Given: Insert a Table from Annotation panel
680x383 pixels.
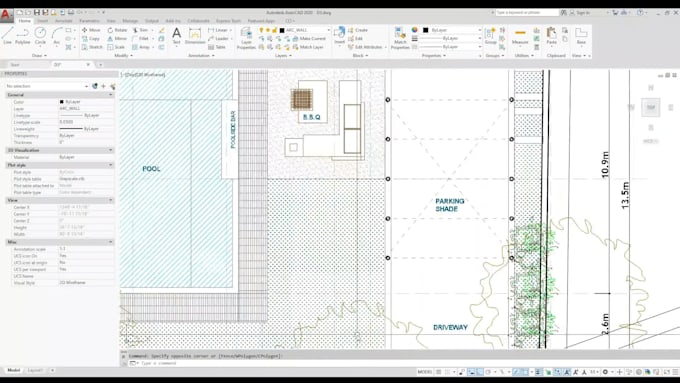Looking at the screenshot, I should click(x=217, y=47).
